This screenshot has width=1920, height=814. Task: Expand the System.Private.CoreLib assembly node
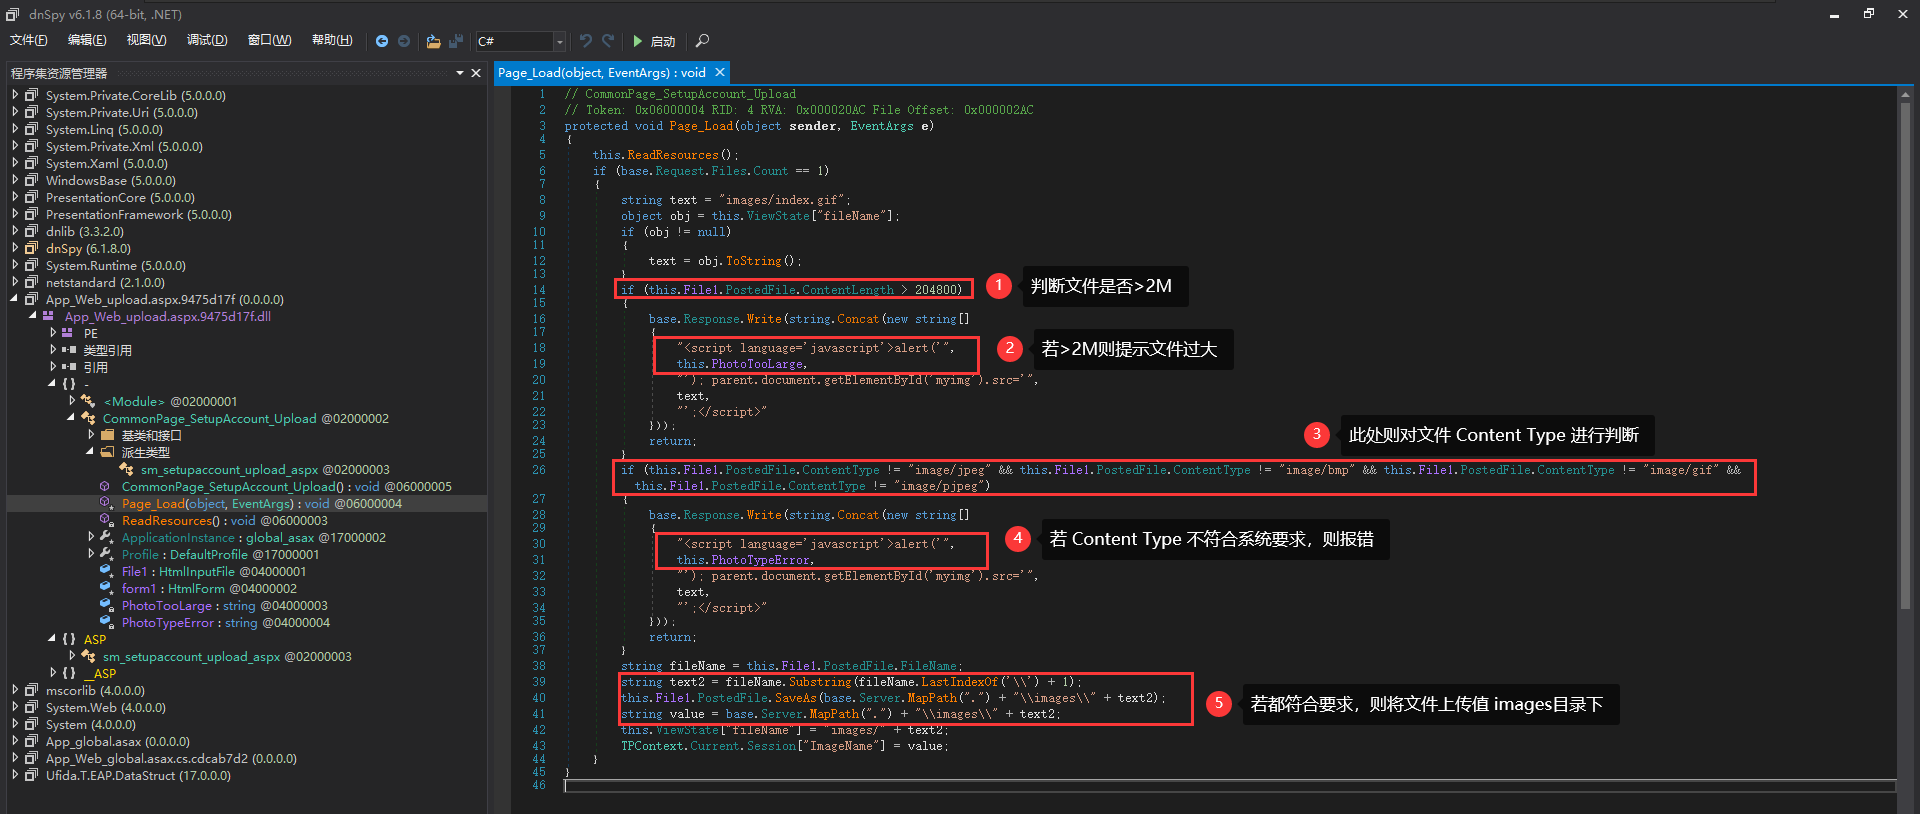coord(15,95)
